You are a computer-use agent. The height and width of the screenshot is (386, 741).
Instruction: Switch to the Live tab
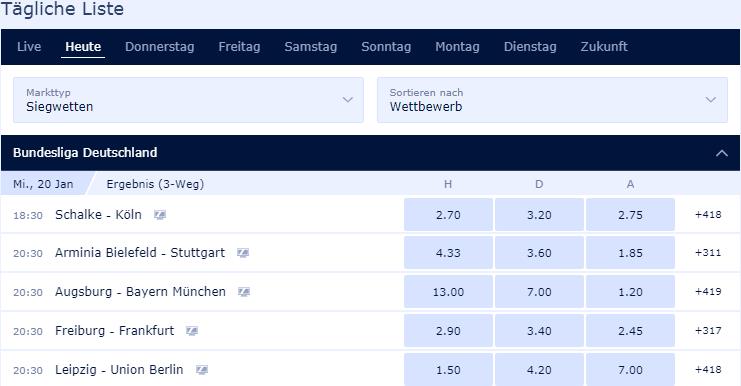point(29,47)
